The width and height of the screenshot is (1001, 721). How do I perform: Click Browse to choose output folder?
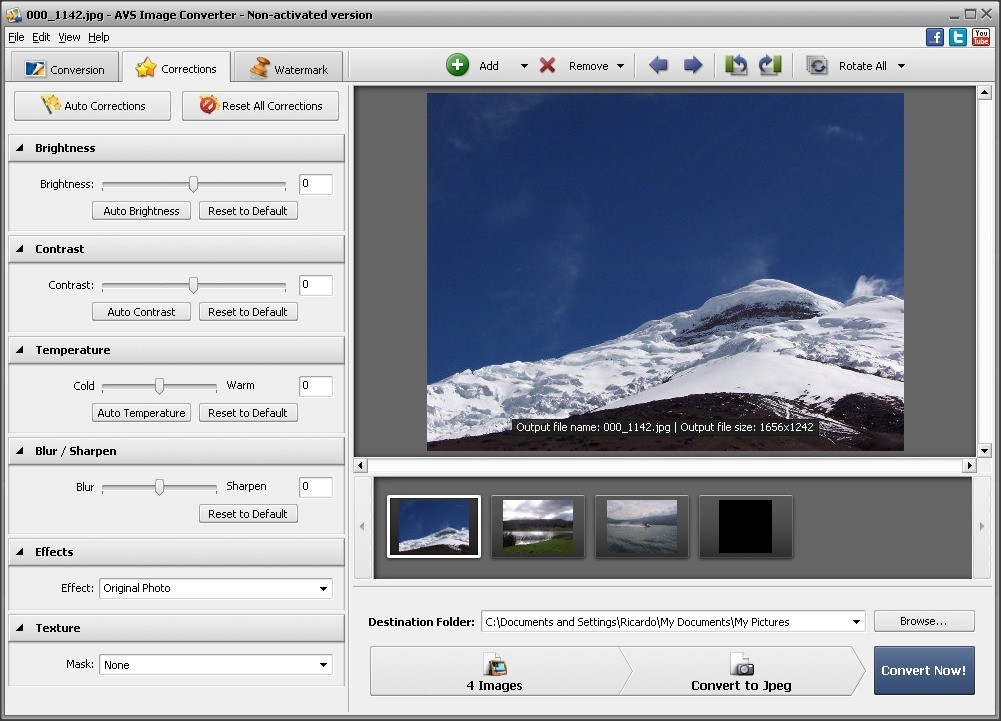point(922,621)
